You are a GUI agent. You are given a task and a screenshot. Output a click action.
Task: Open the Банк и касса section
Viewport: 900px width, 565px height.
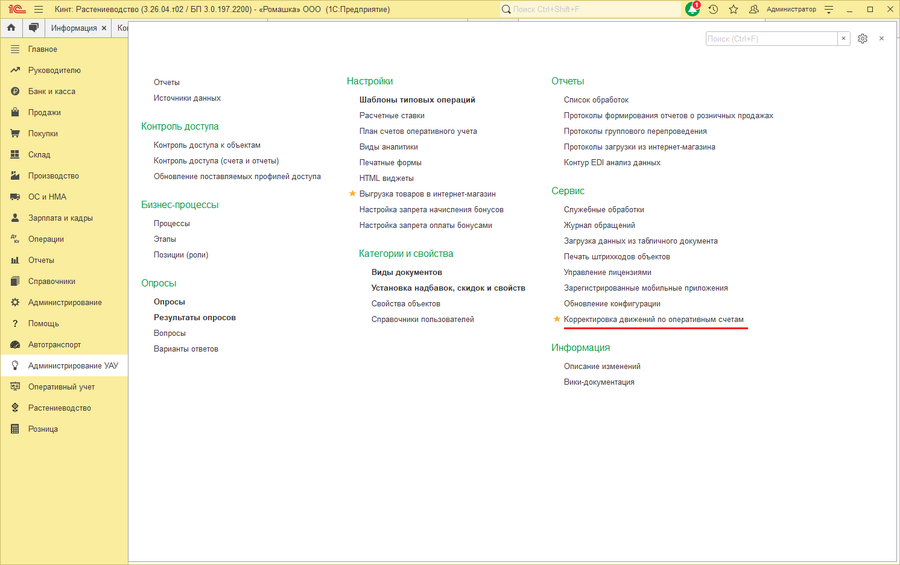coord(64,91)
